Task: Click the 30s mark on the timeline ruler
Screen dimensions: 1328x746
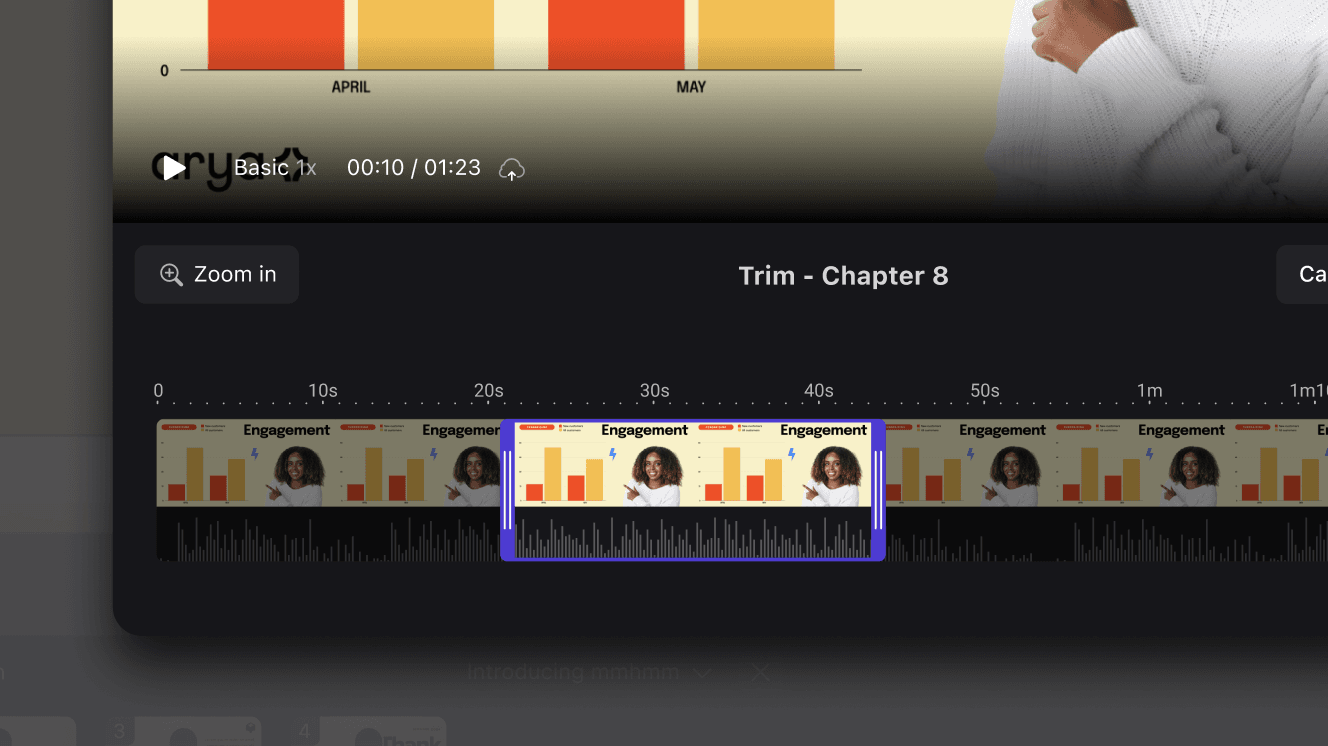Action: click(654, 390)
